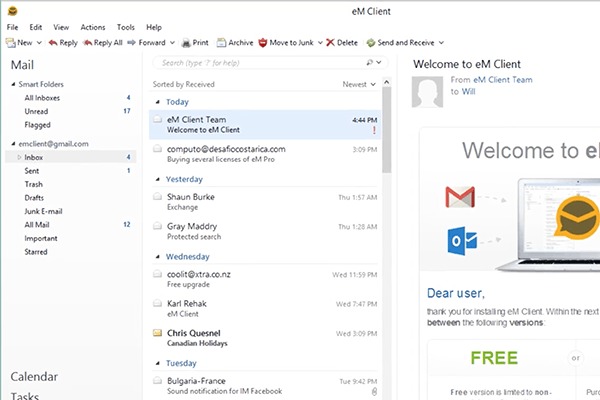Open the Forward dropdown arrow

(172, 43)
